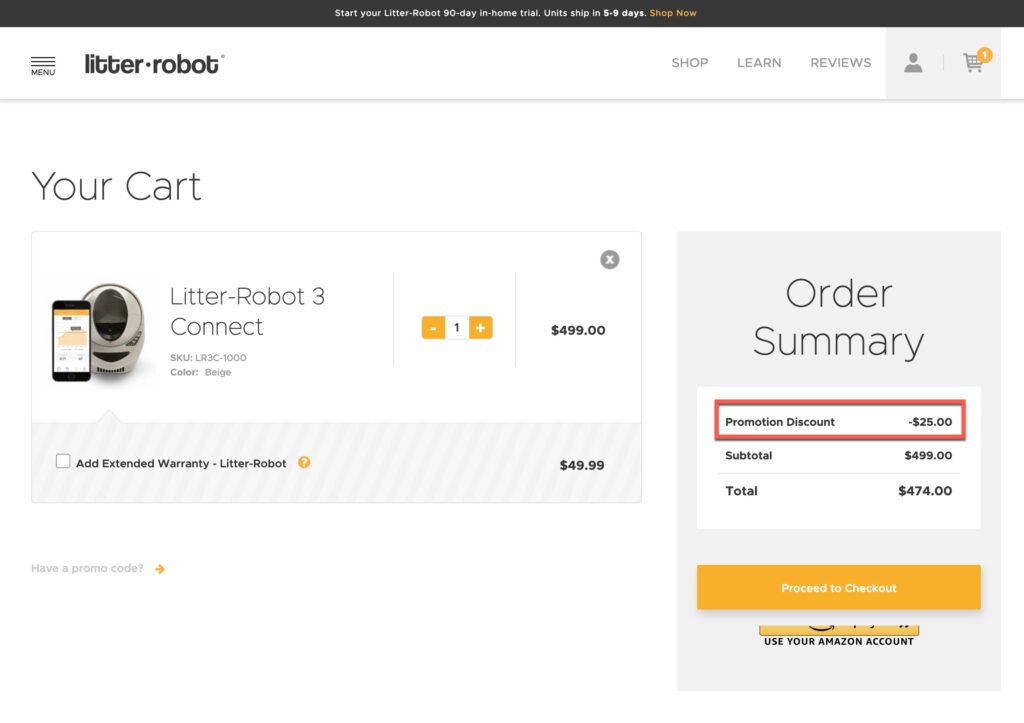The image size is (1024, 723).
Task: Enable Add Extended Warranty checkbox
Action: [63, 461]
